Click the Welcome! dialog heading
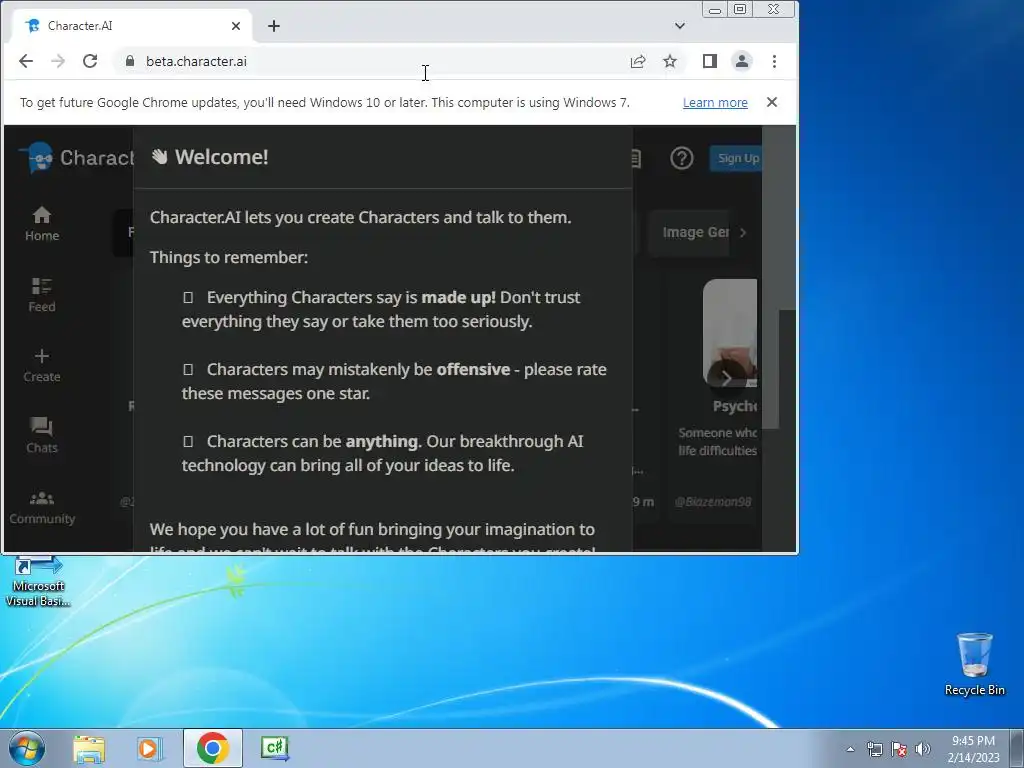 click(210, 157)
